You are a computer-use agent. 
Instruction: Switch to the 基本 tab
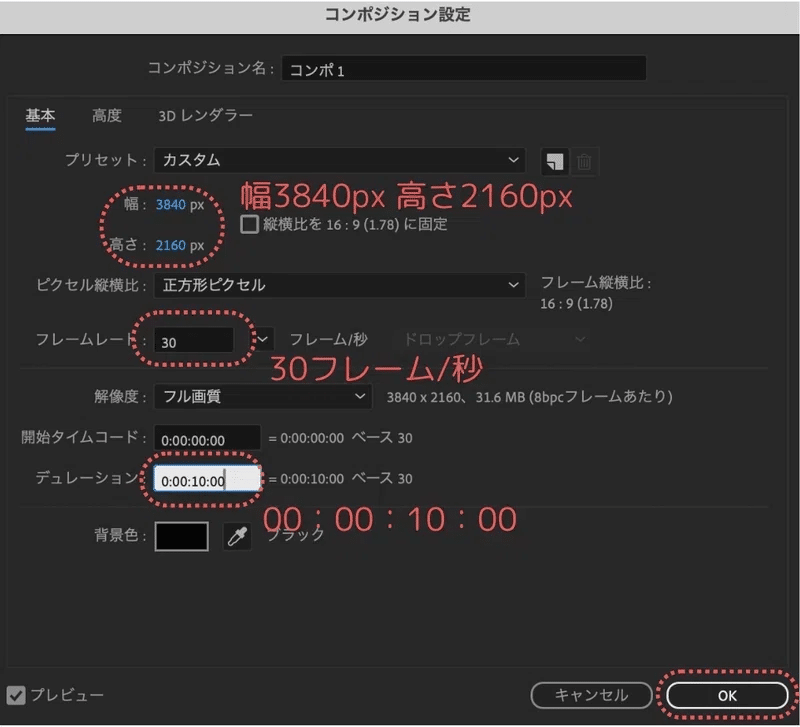pyautogui.click(x=40, y=116)
